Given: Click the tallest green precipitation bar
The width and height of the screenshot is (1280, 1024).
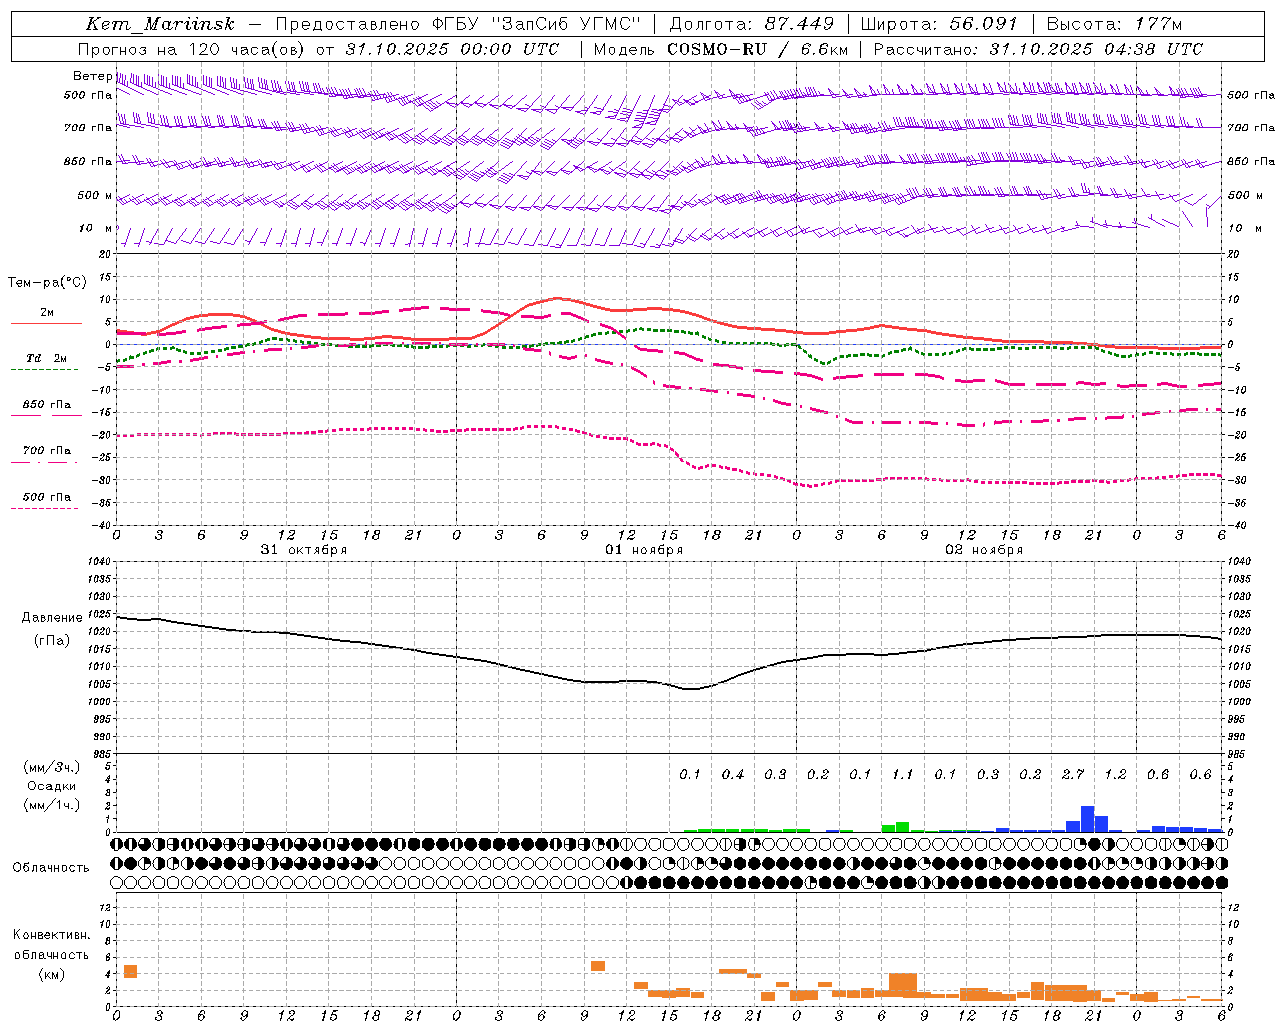Looking at the screenshot, I should [902, 827].
